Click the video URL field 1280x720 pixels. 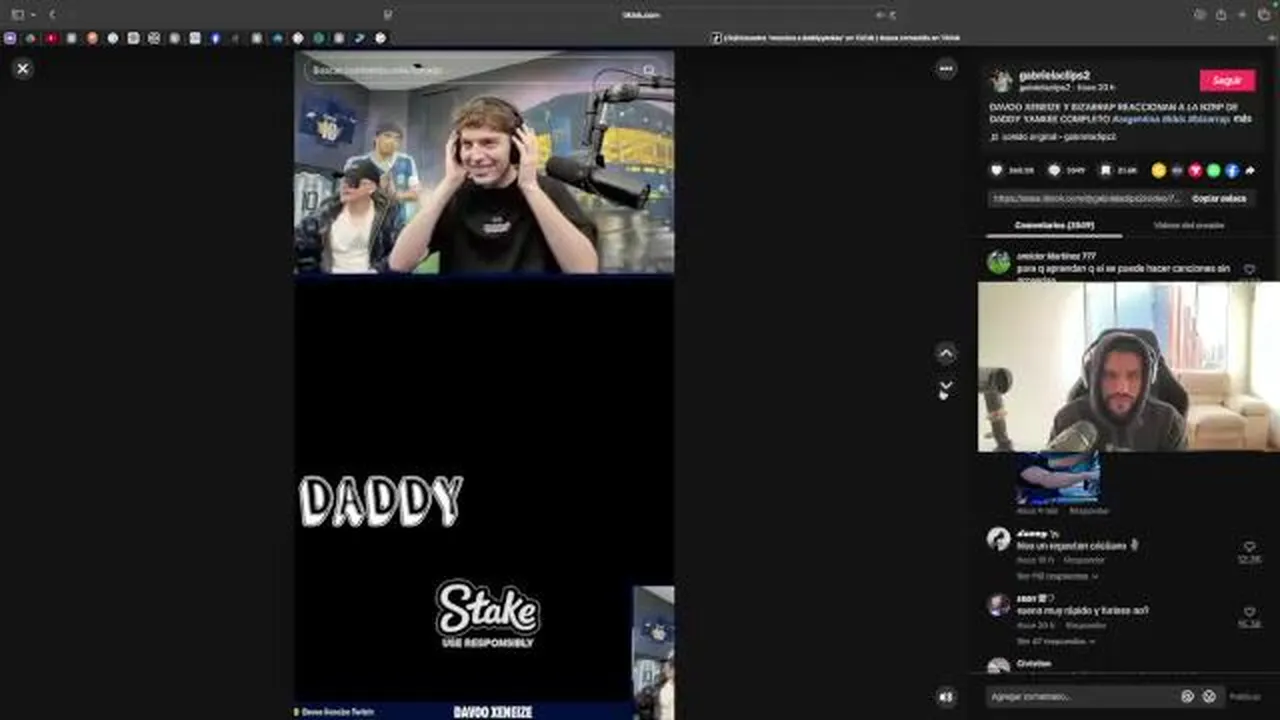[x=1086, y=198]
